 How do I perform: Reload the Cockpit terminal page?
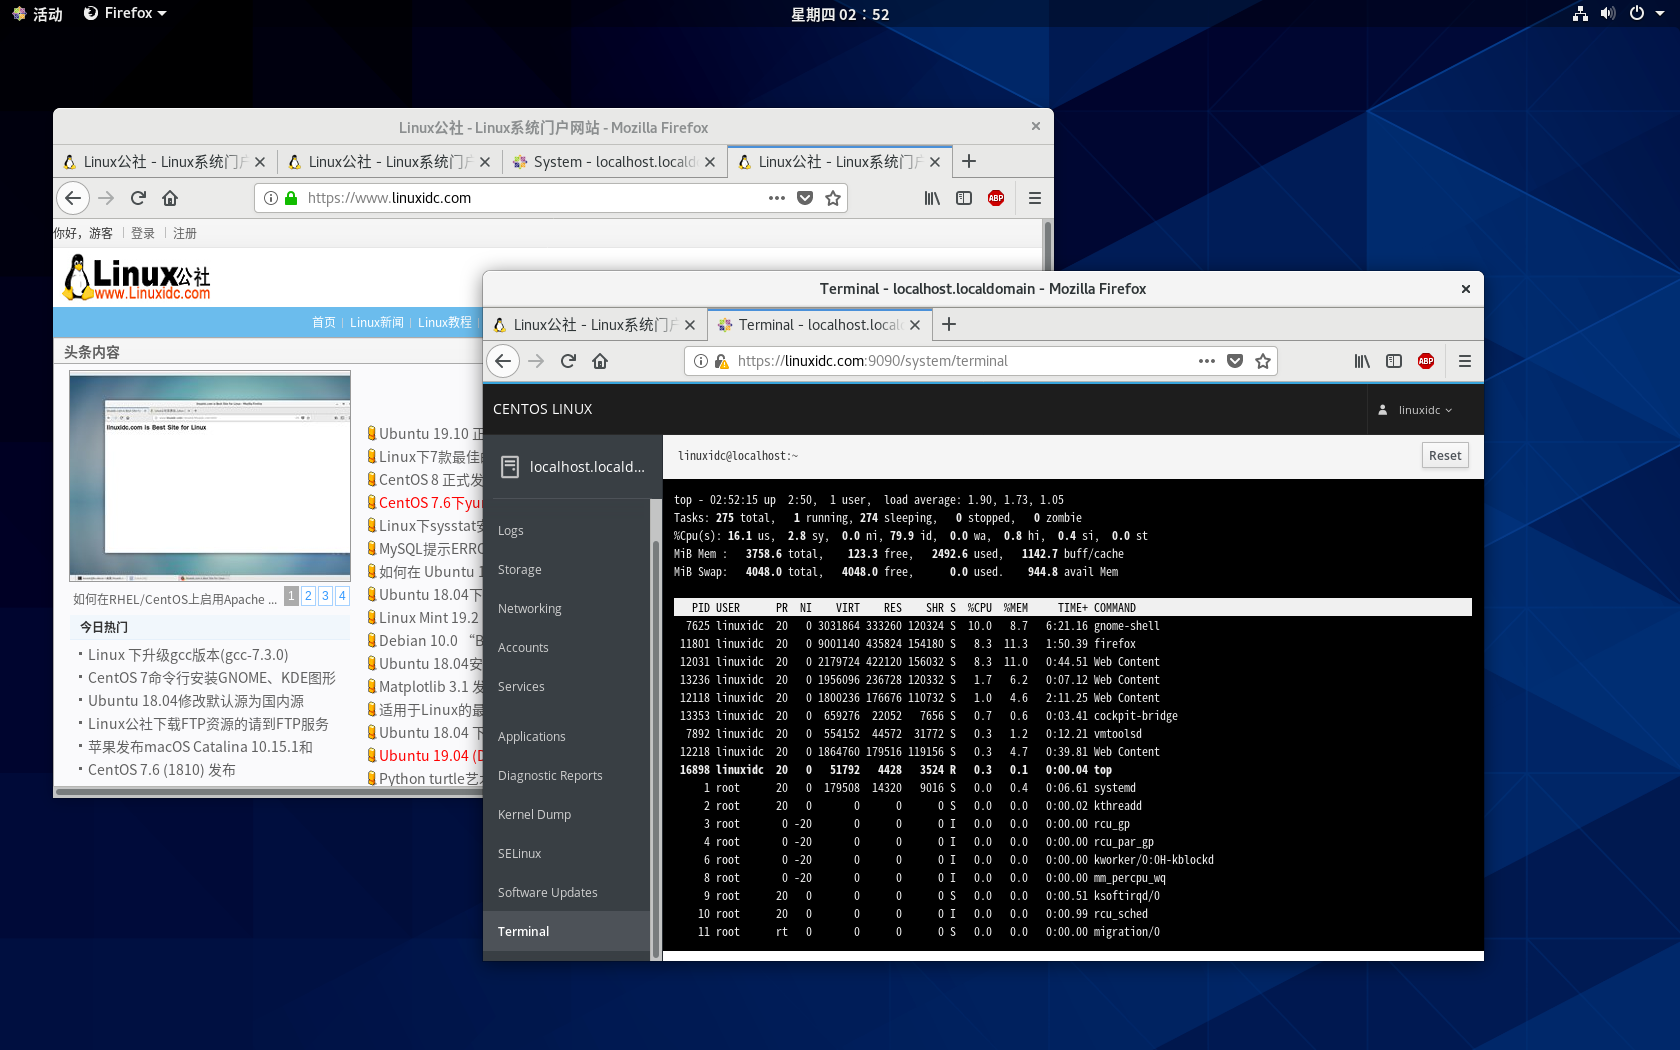coord(567,361)
